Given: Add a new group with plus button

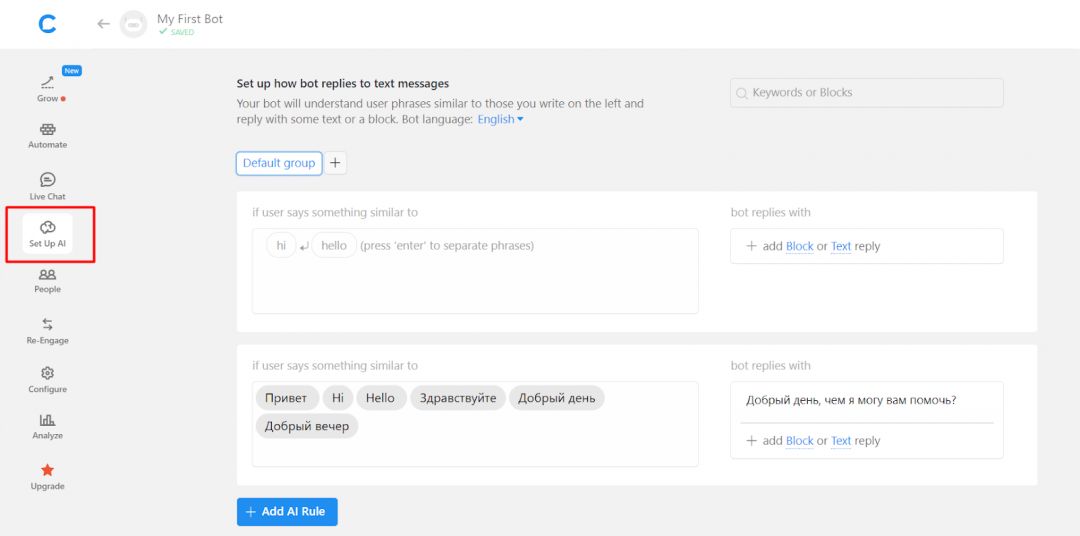Looking at the screenshot, I should pos(335,163).
